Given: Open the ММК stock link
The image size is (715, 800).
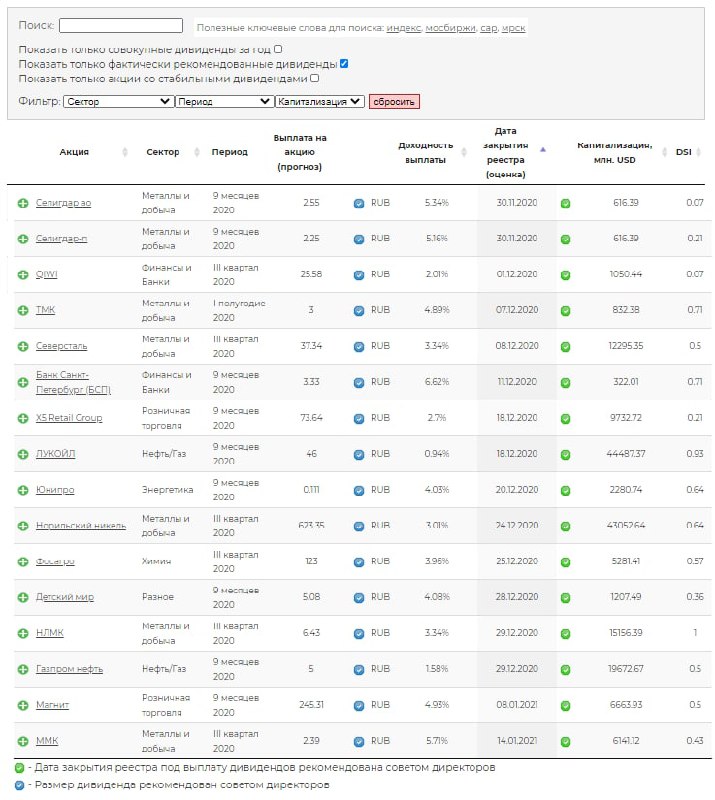Looking at the screenshot, I should pos(47,741).
